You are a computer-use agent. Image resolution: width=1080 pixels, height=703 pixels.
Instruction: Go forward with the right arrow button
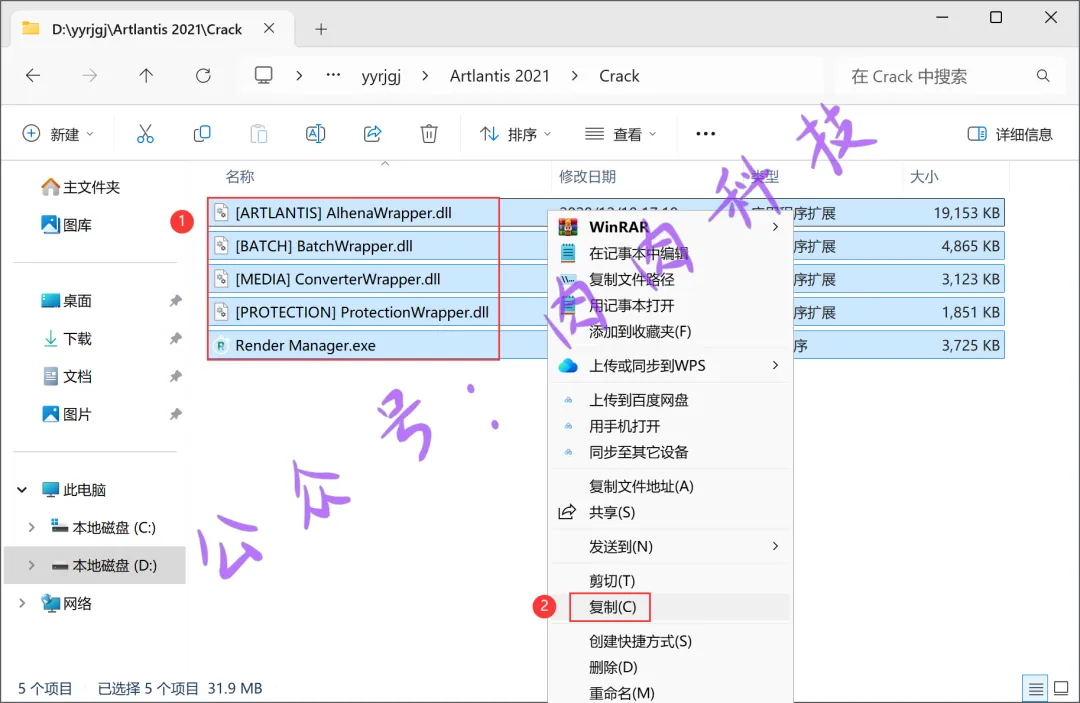click(x=90, y=76)
